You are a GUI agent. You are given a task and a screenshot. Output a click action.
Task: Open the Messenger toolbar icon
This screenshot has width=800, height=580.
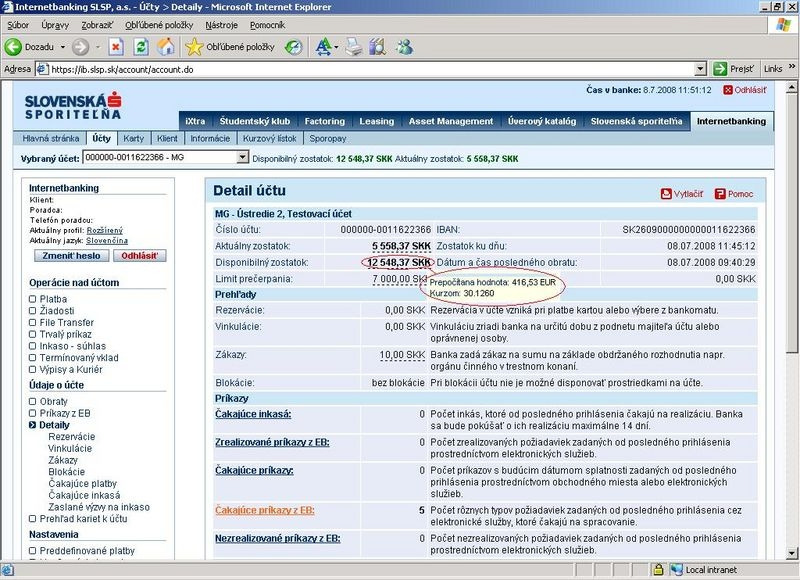tap(404, 46)
